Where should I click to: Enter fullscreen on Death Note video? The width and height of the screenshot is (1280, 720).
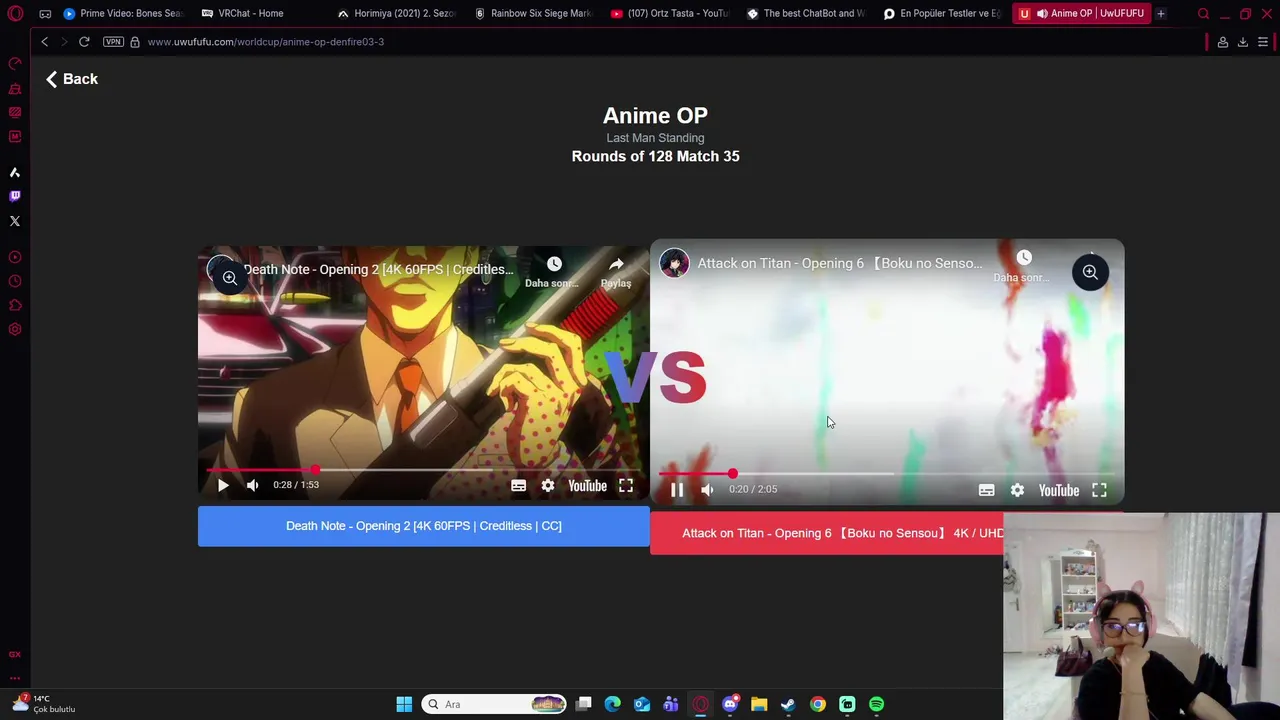pyautogui.click(x=626, y=485)
